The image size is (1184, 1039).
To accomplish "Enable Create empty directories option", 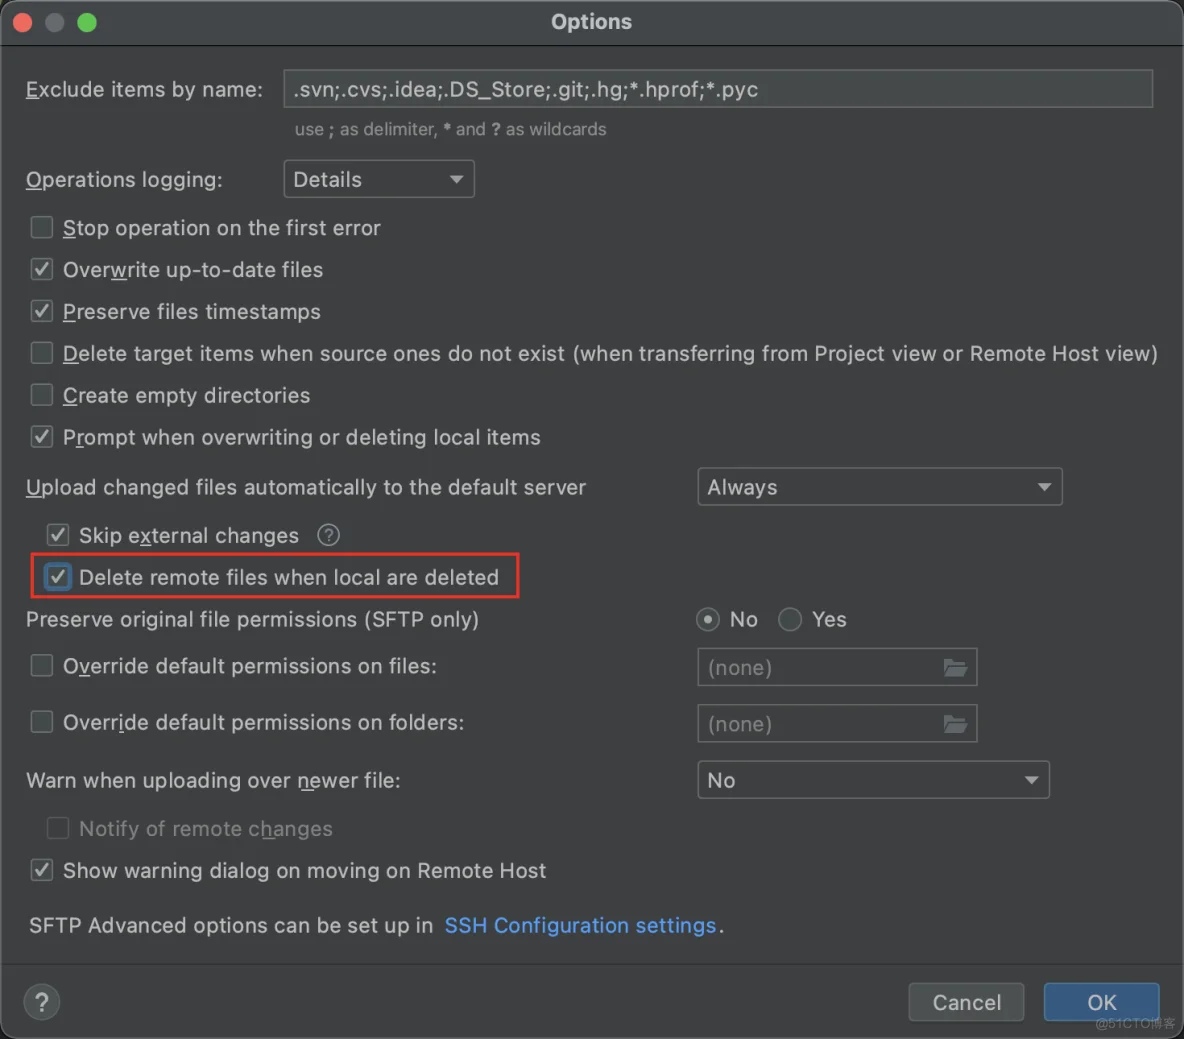I will (x=42, y=395).
